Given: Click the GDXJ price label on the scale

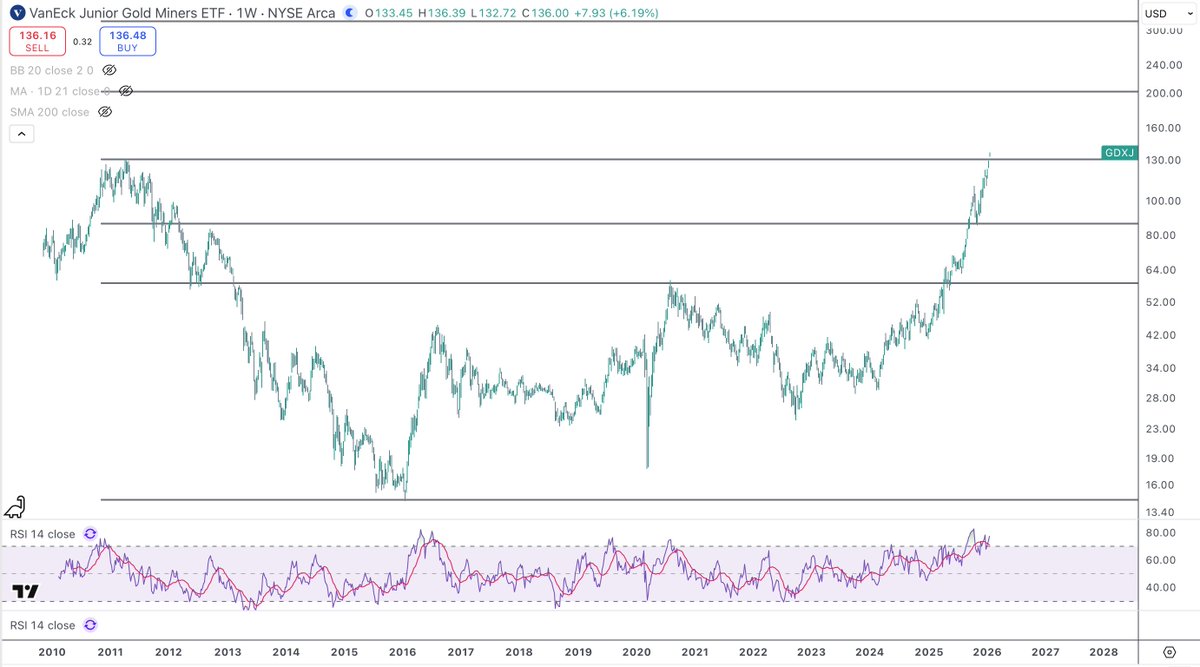Looking at the screenshot, I should point(1118,153).
